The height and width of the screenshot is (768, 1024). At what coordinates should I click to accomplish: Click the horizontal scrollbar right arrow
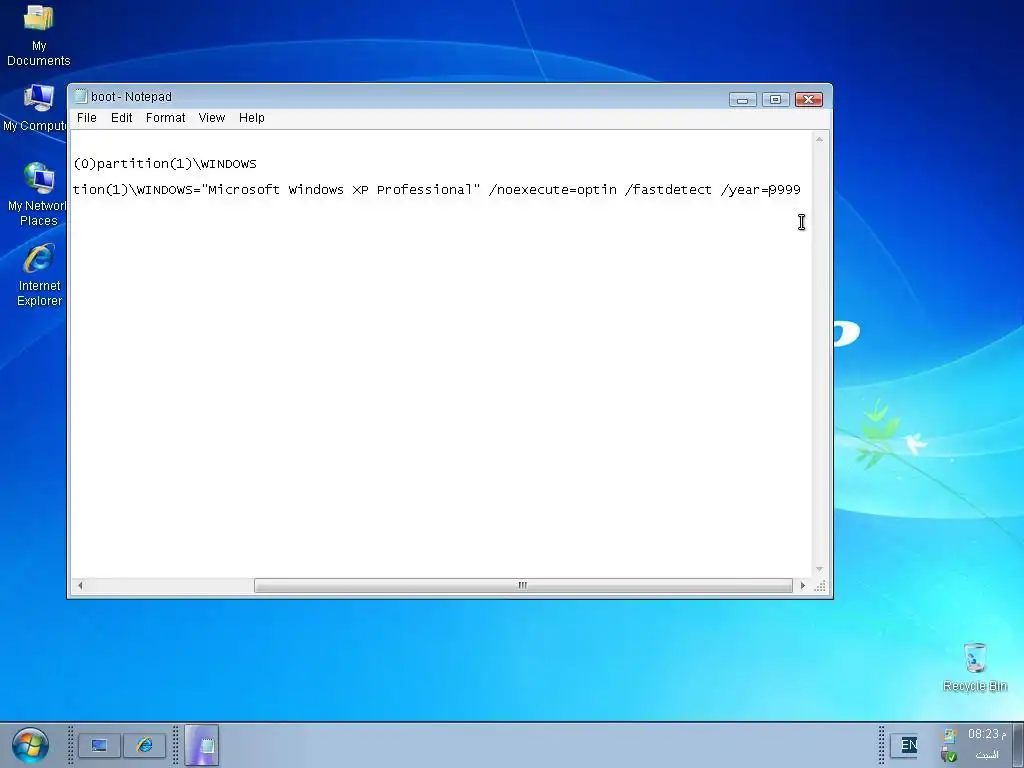pos(803,586)
